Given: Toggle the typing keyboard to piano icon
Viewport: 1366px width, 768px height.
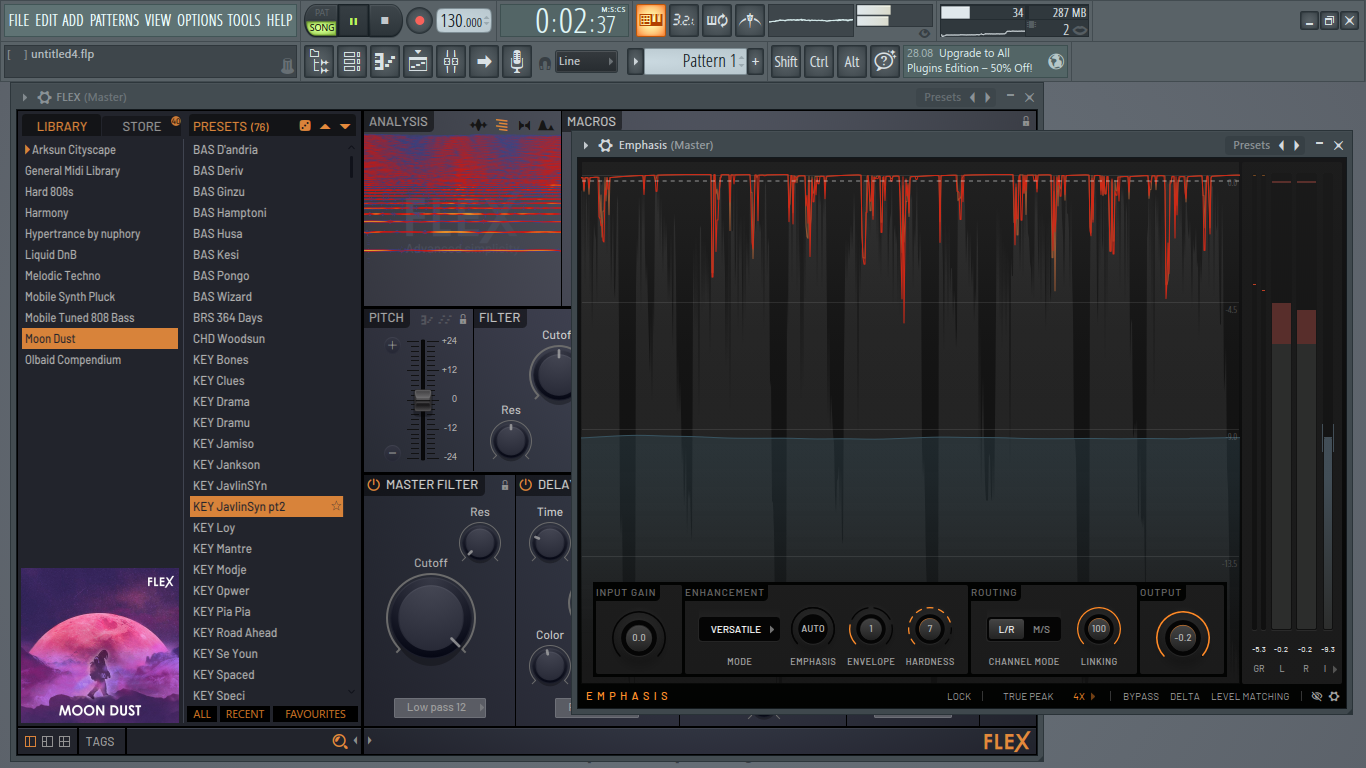Looking at the screenshot, I should [x=651, y=20].
